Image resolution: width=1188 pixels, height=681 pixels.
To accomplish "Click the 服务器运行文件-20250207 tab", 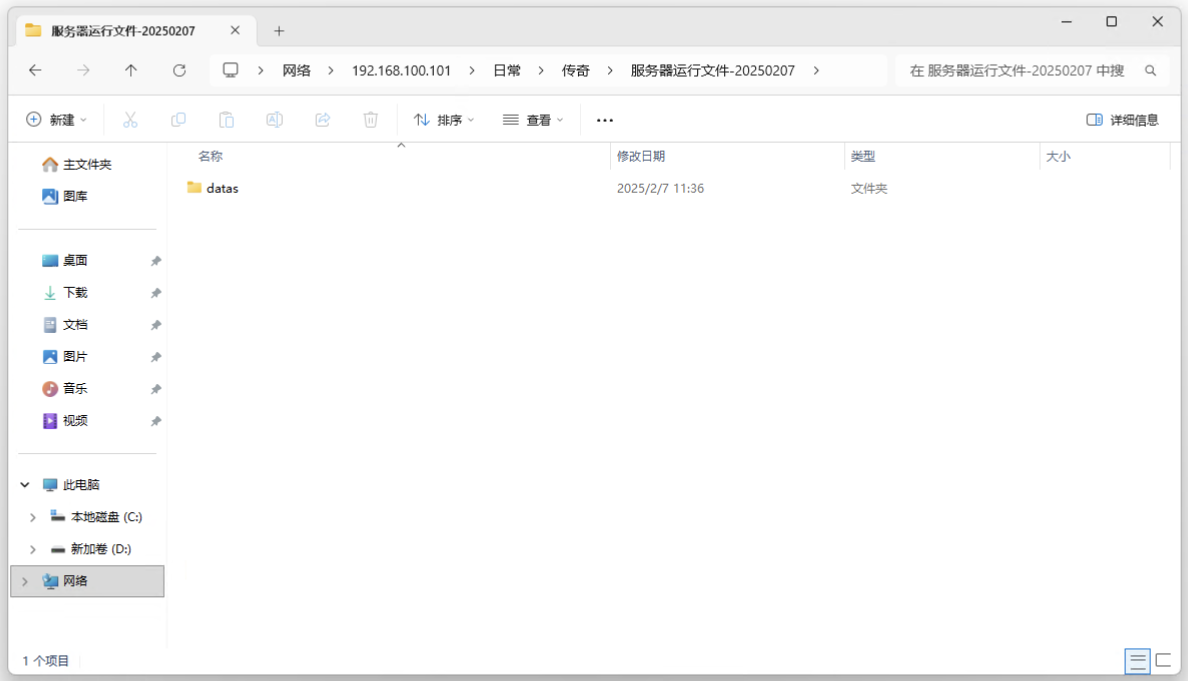I will tap(120, 30).
